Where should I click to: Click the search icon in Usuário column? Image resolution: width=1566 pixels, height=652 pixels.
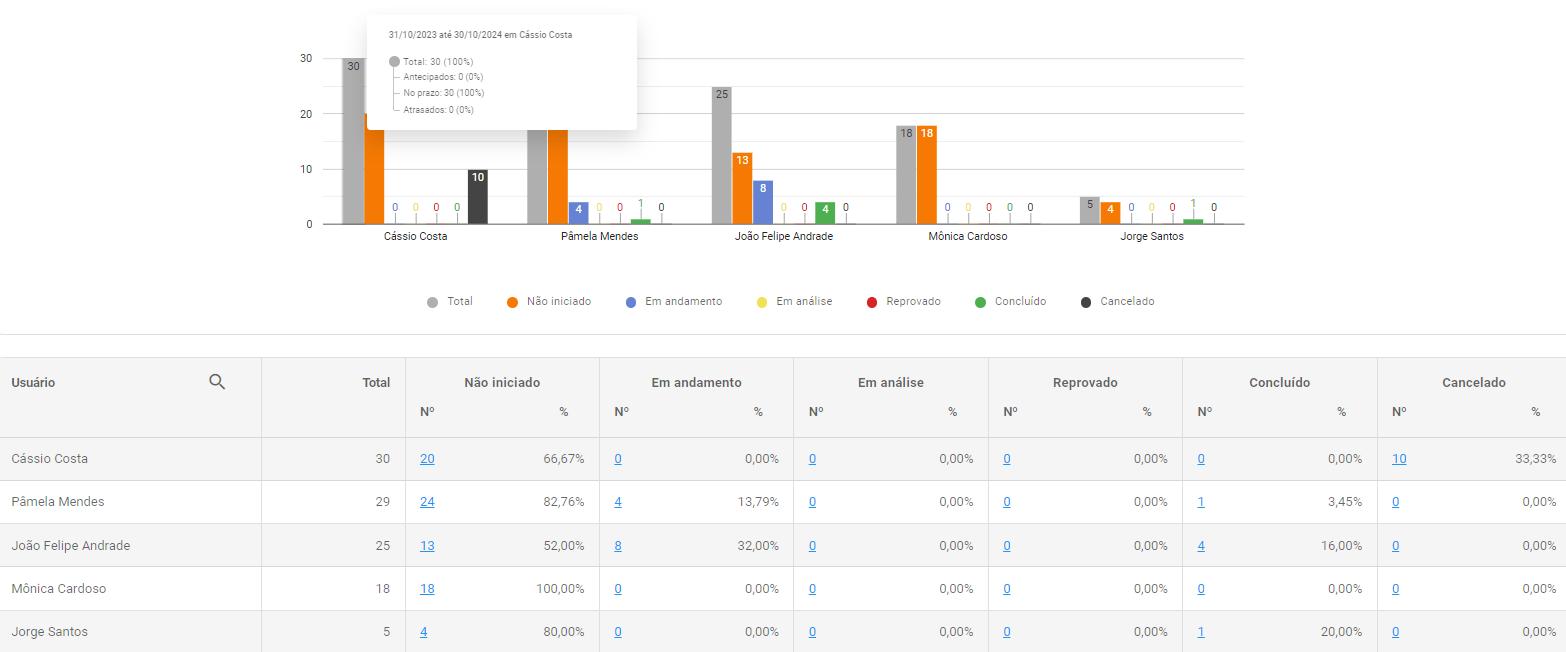217,382
